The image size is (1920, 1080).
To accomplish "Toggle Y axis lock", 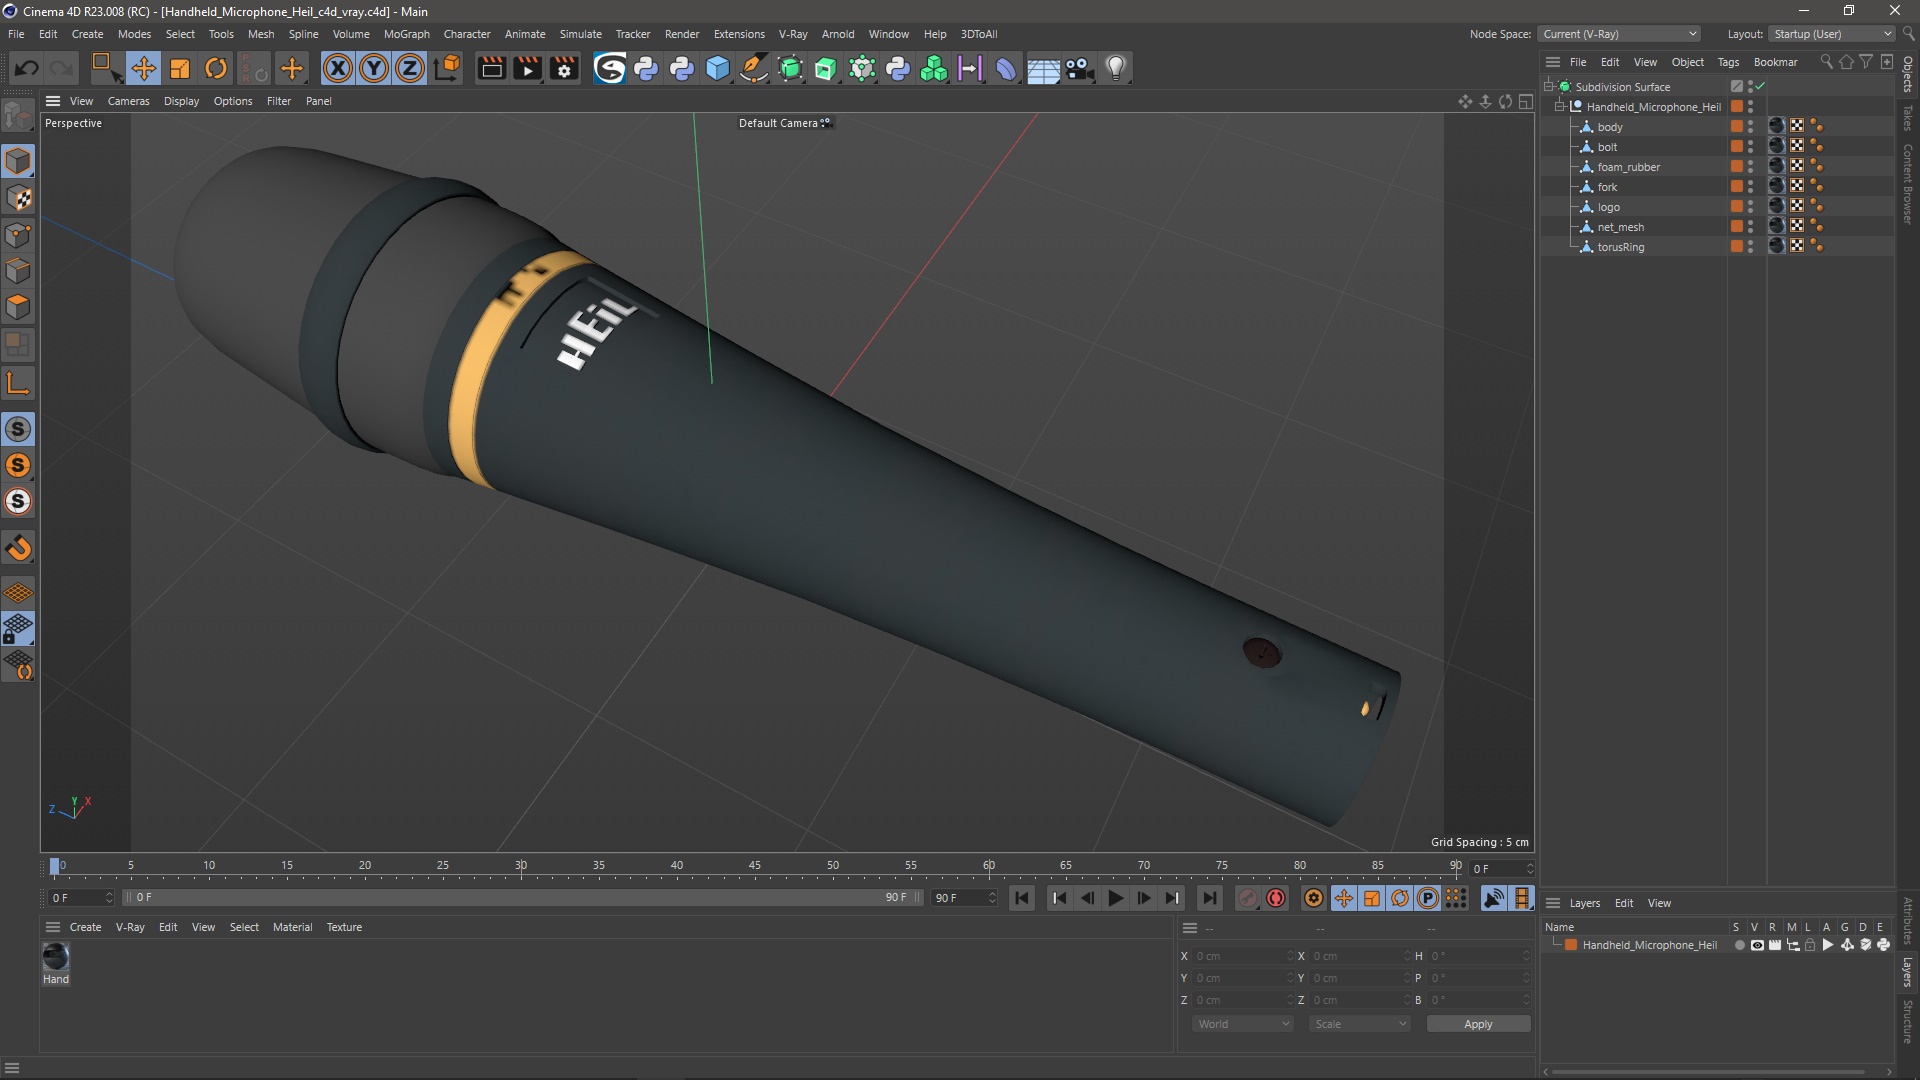I will 374,68.
